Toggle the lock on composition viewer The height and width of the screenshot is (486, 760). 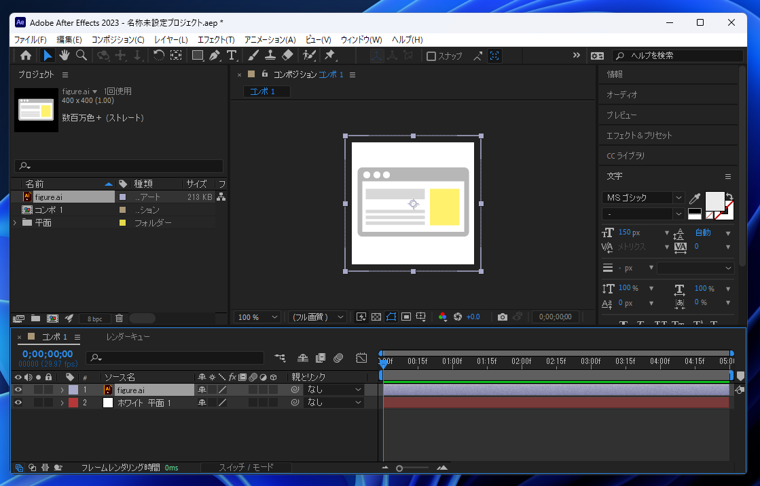tap(265, 74)
